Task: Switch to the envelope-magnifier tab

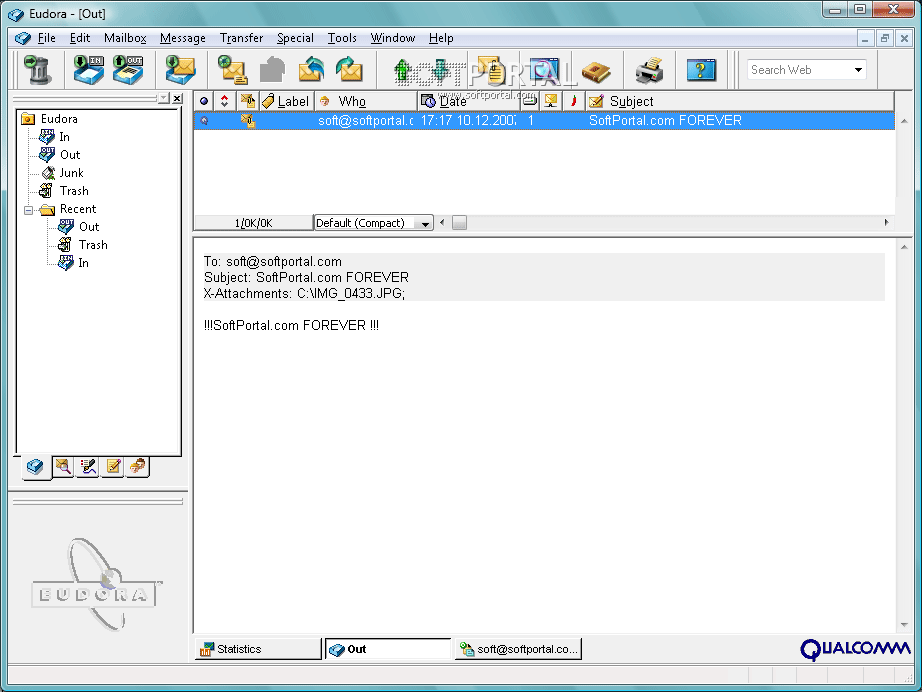Action: coord(63,467)
